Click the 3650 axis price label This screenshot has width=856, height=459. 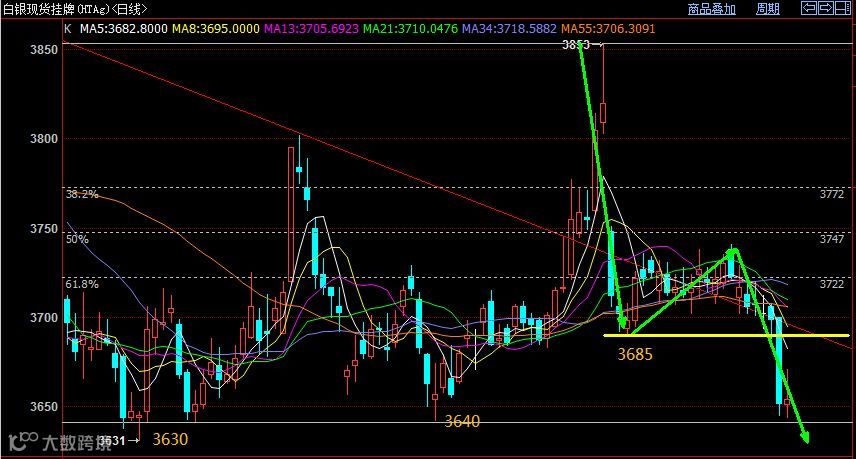(44, 407)
